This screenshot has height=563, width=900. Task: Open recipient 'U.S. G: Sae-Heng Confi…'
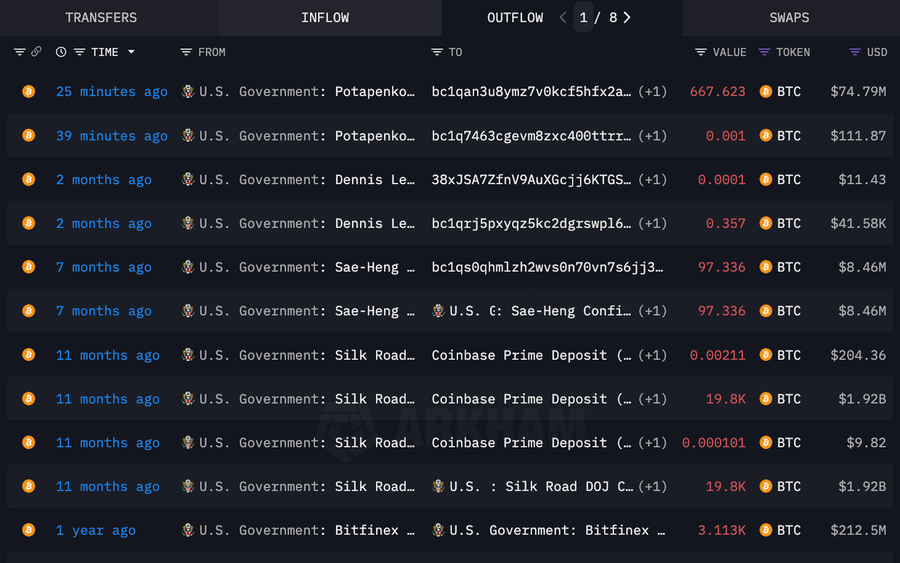540,311
